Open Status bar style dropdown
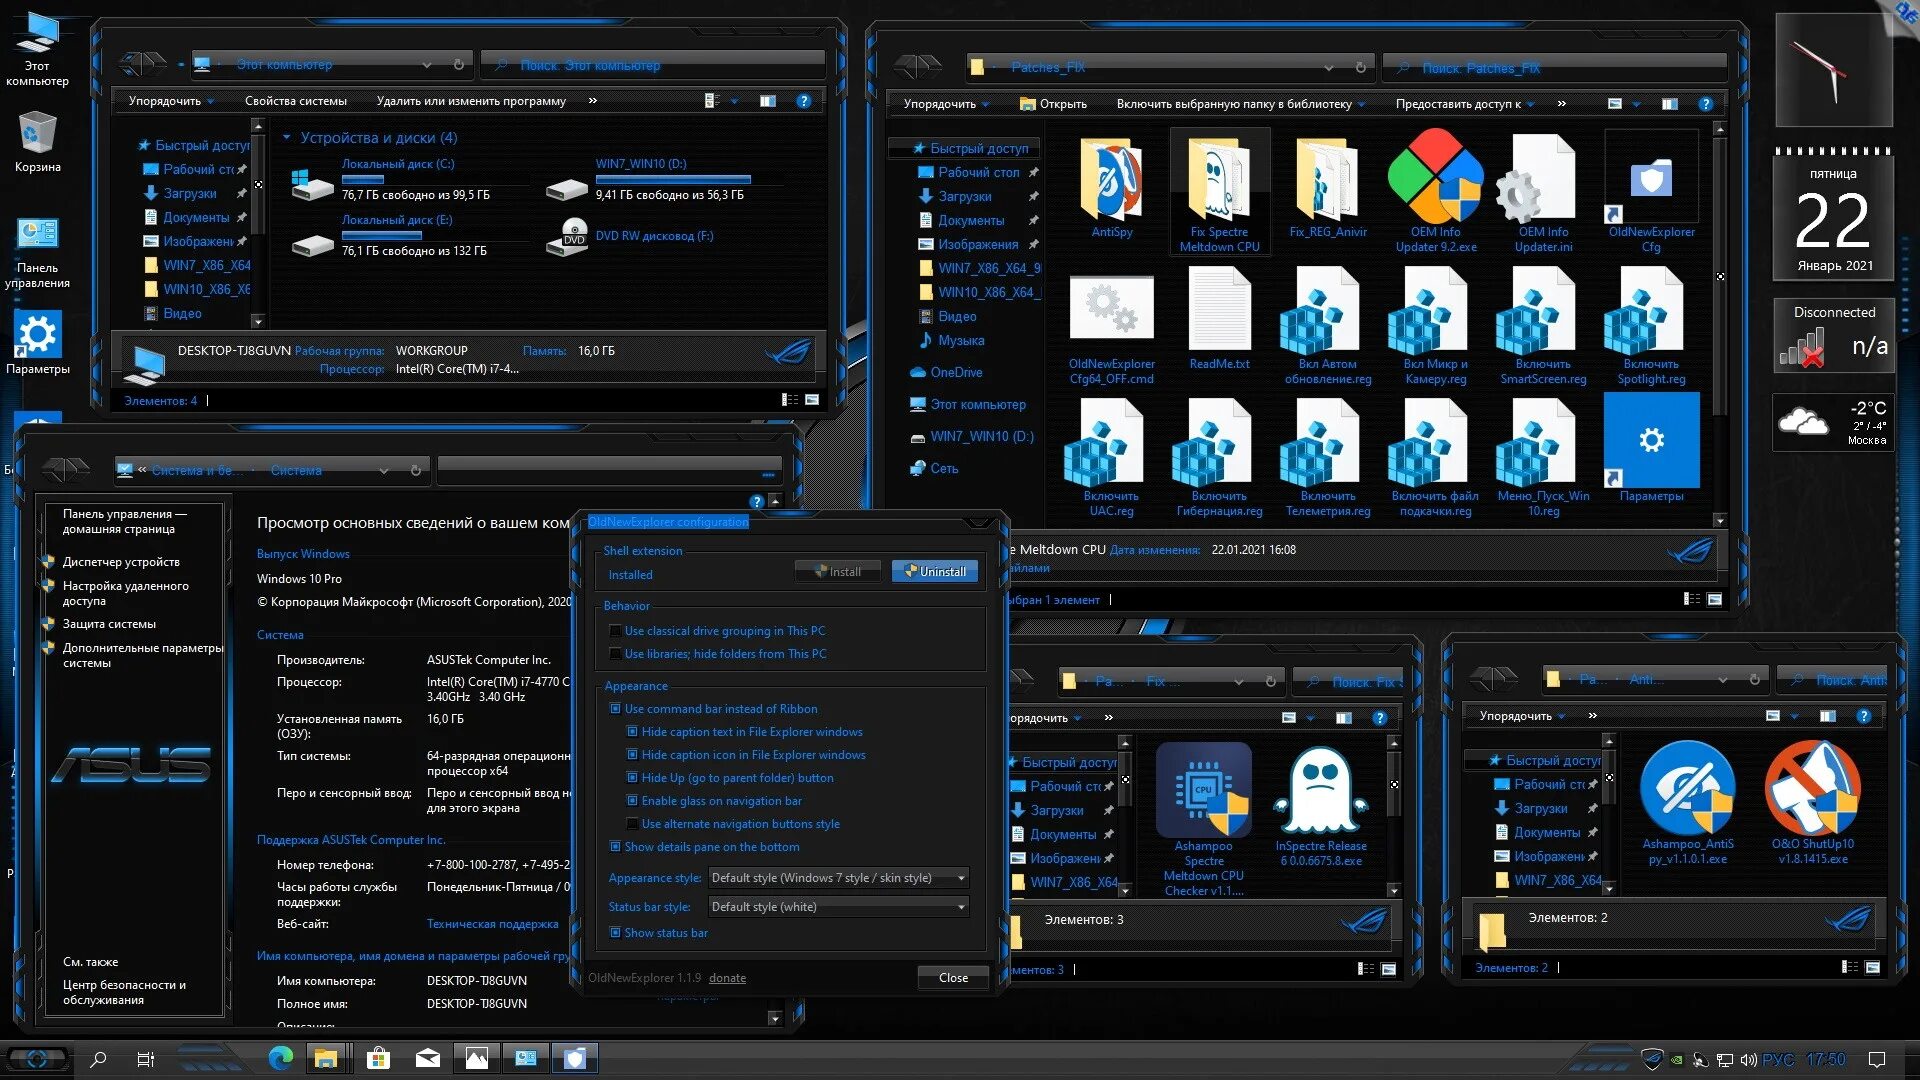 [x=838, y=907]
